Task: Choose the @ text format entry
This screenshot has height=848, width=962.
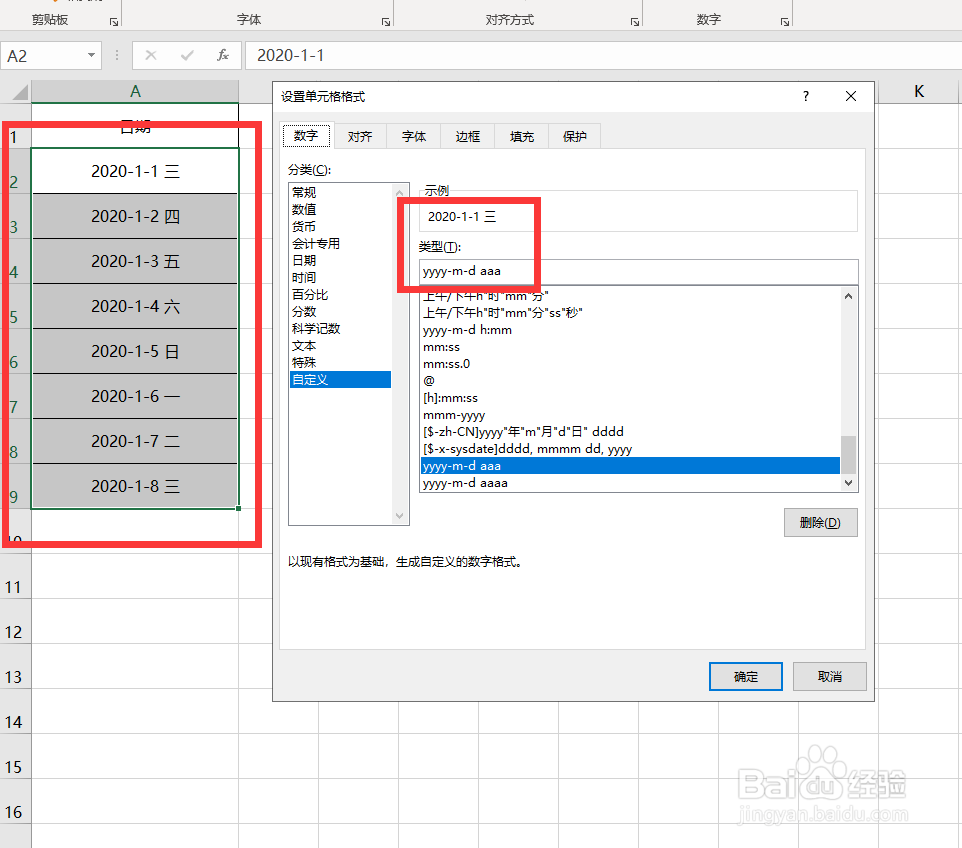Action: point(630,380)
